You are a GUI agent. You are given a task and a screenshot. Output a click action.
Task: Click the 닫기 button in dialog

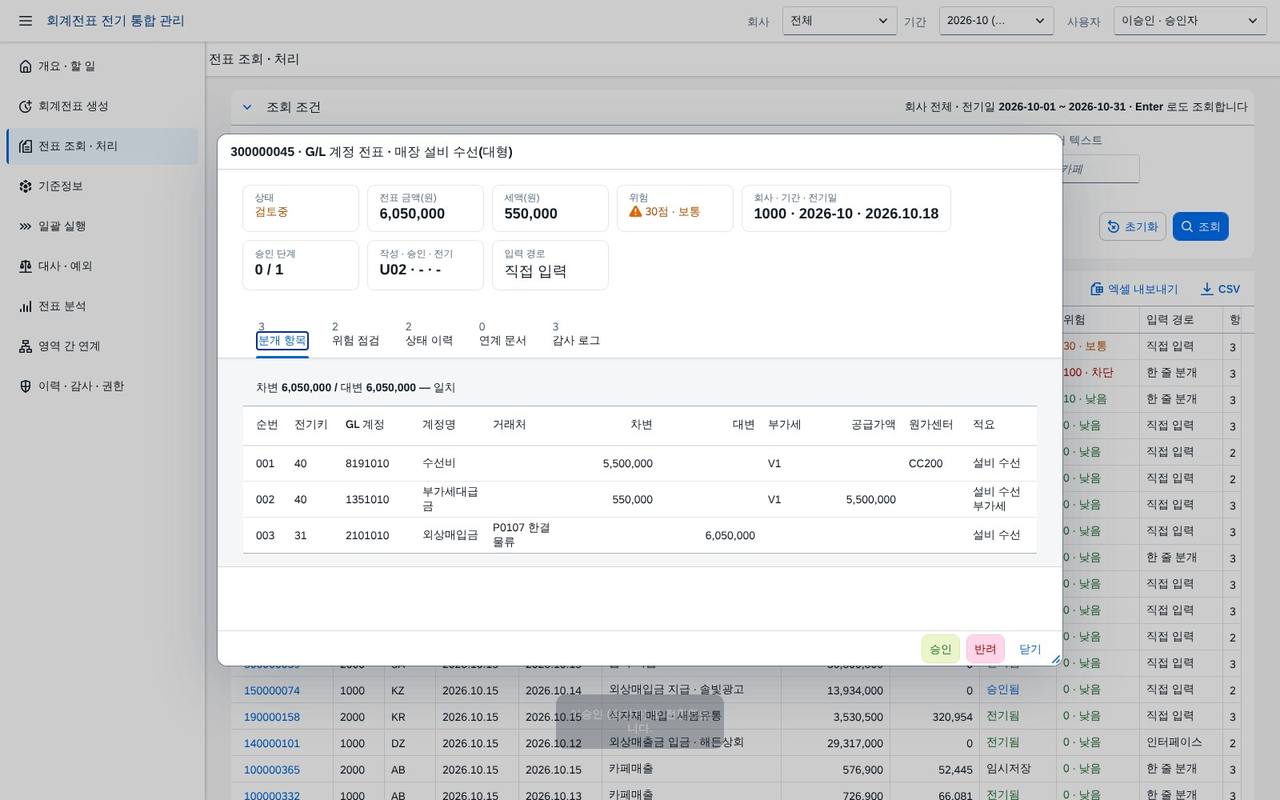coord(1030,649)
